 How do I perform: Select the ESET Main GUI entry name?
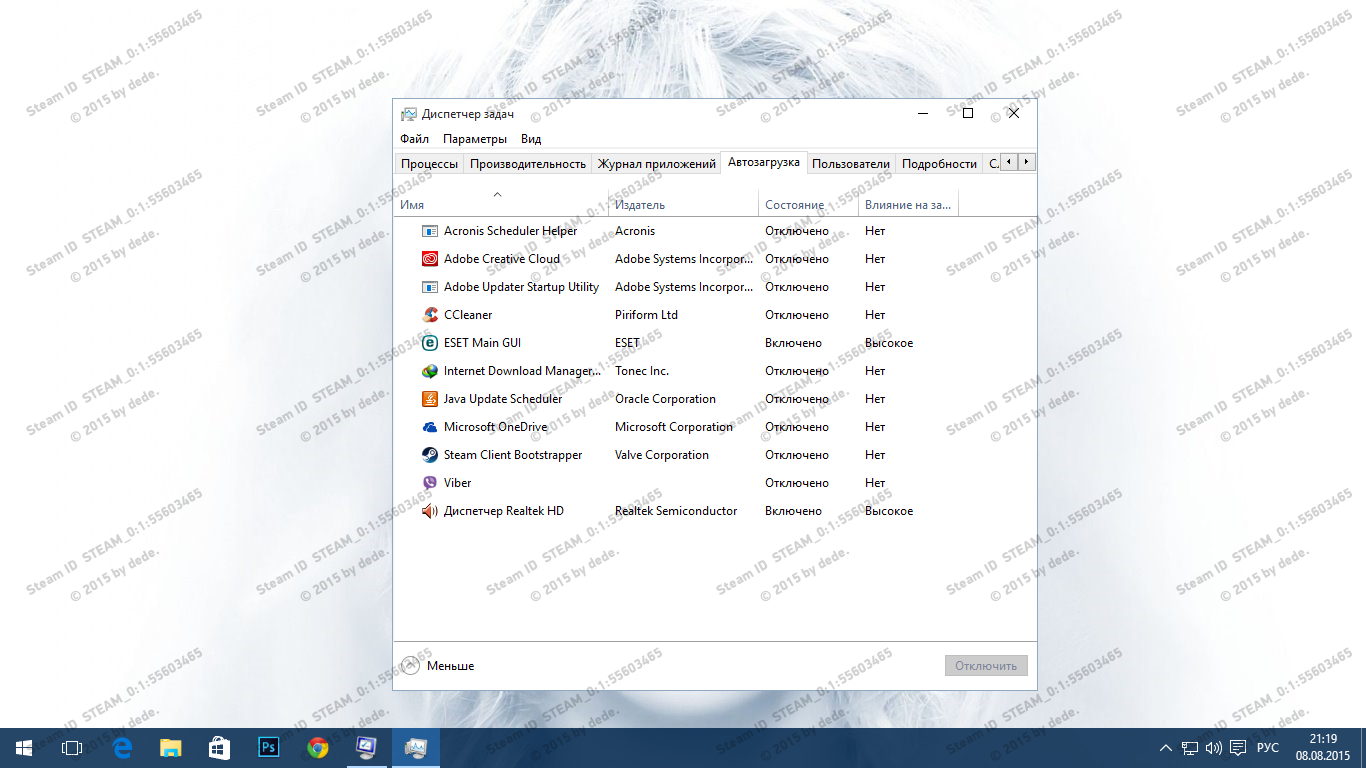(483, 343)
